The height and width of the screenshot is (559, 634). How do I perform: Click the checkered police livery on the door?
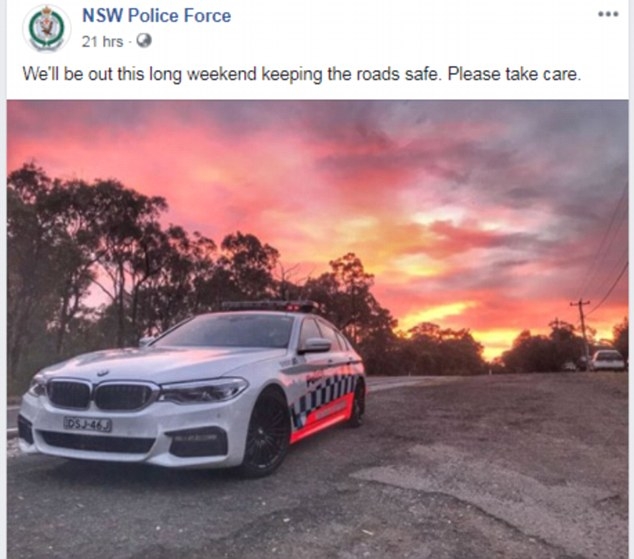323,396
